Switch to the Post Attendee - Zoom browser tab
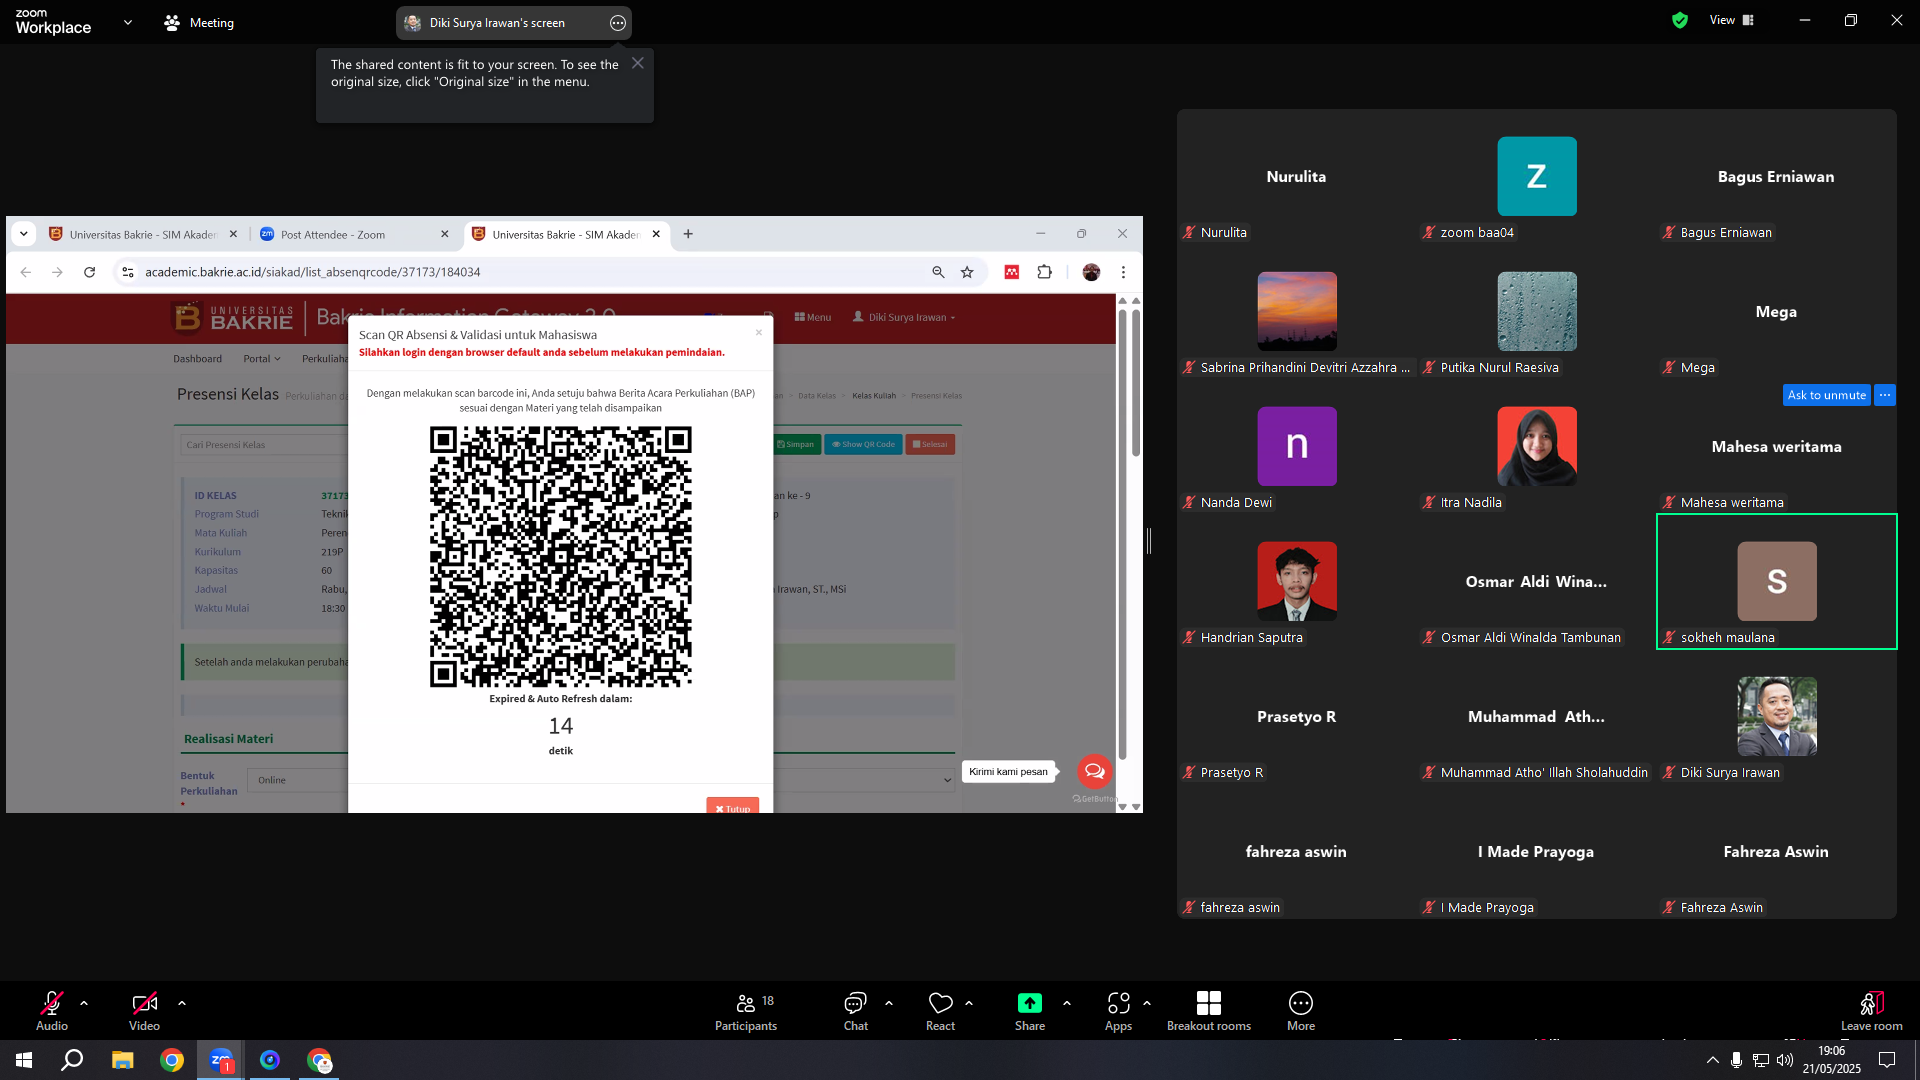 355,234
